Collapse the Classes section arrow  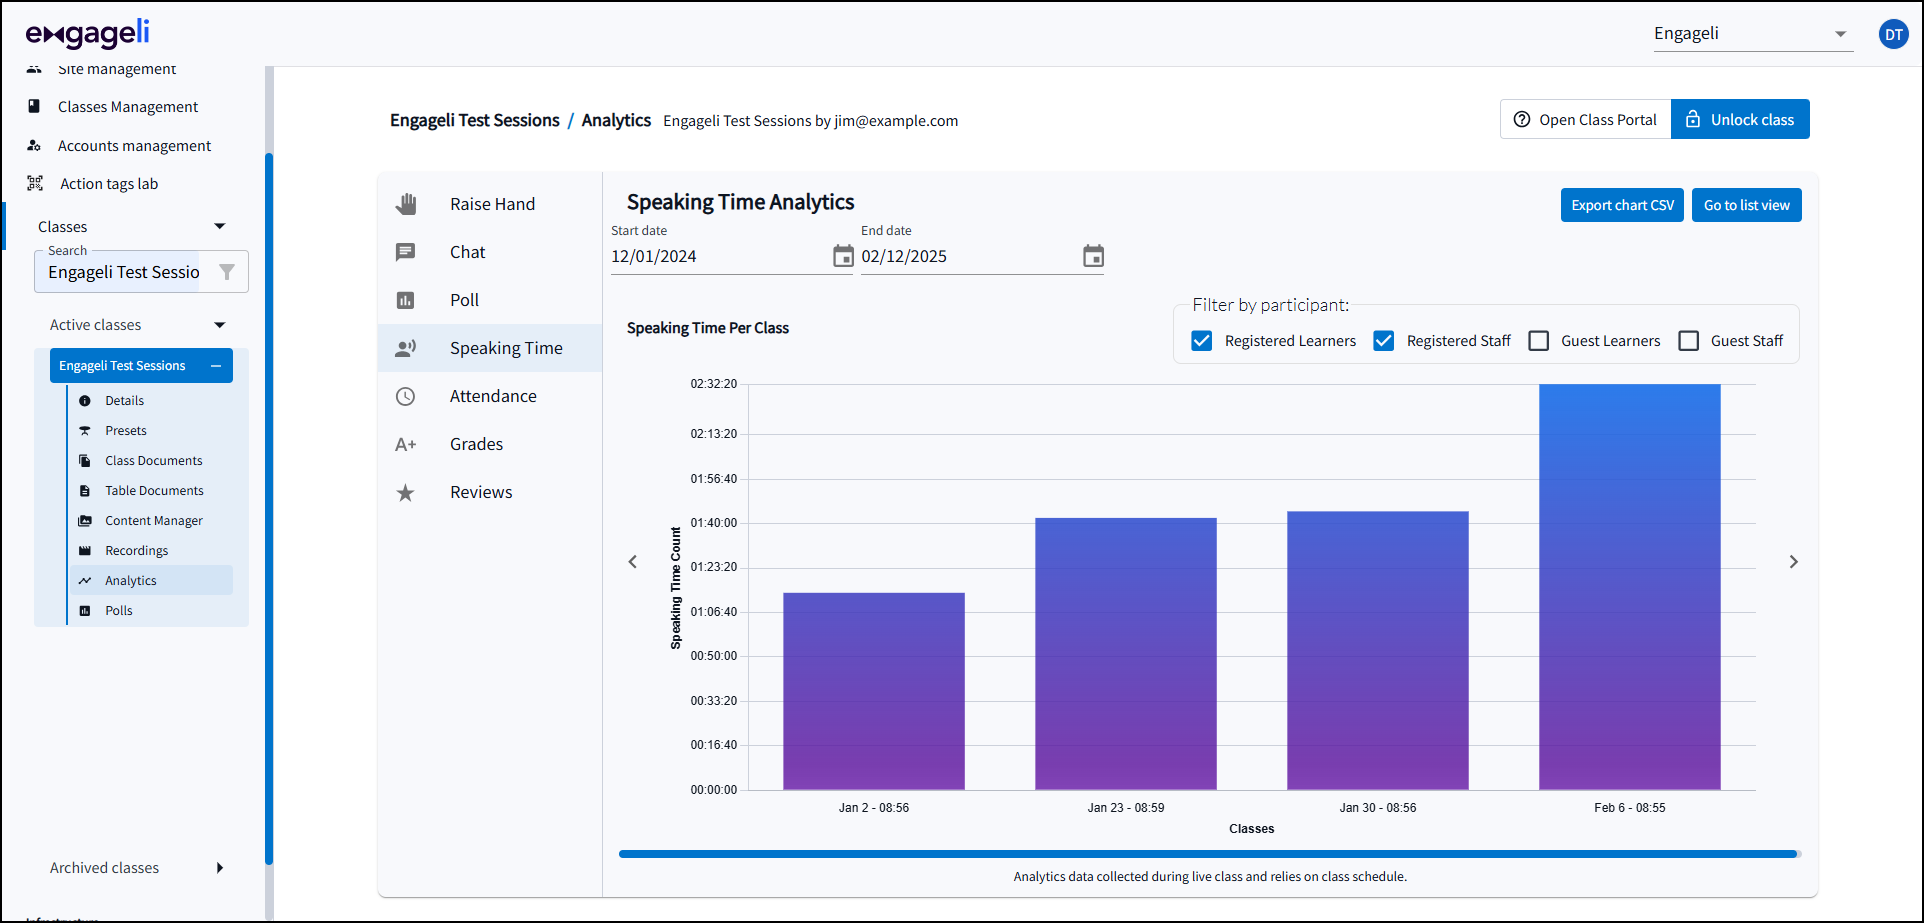click(220, 226)
